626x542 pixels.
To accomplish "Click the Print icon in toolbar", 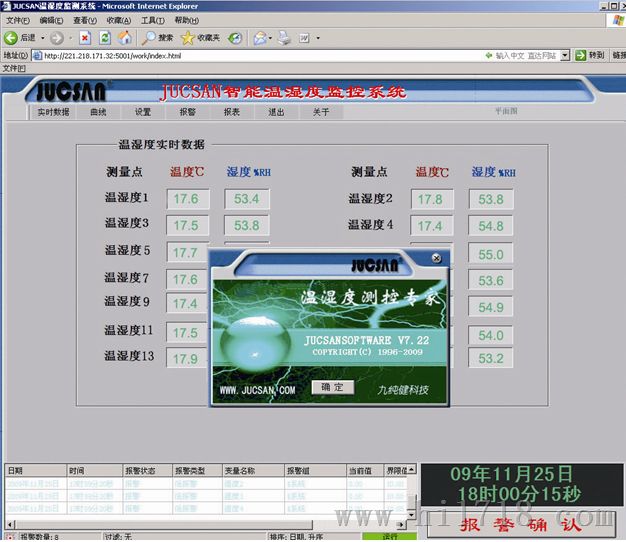I will pyautogui.click(x=284, y=38).
